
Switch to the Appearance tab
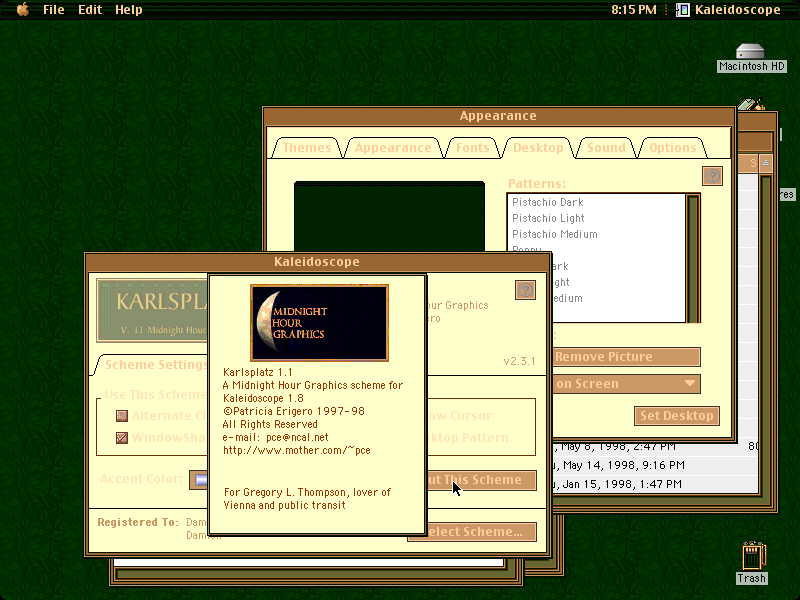(x=393, y=148)
